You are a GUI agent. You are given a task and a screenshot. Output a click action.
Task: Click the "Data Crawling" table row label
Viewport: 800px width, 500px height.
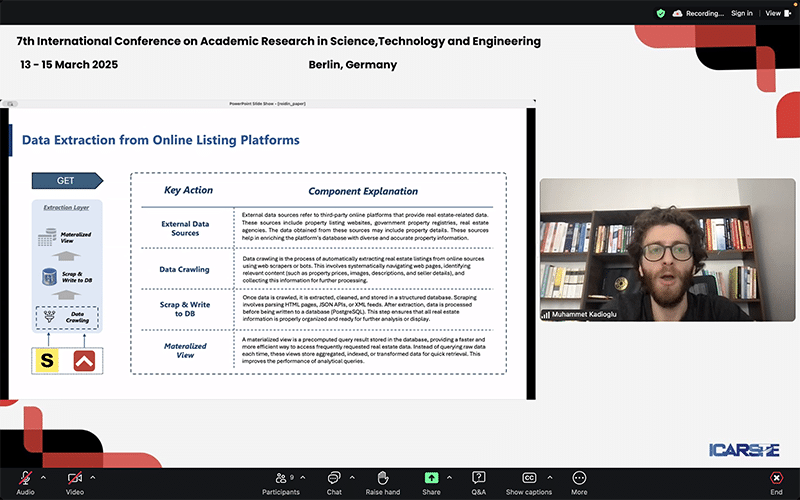184,269
